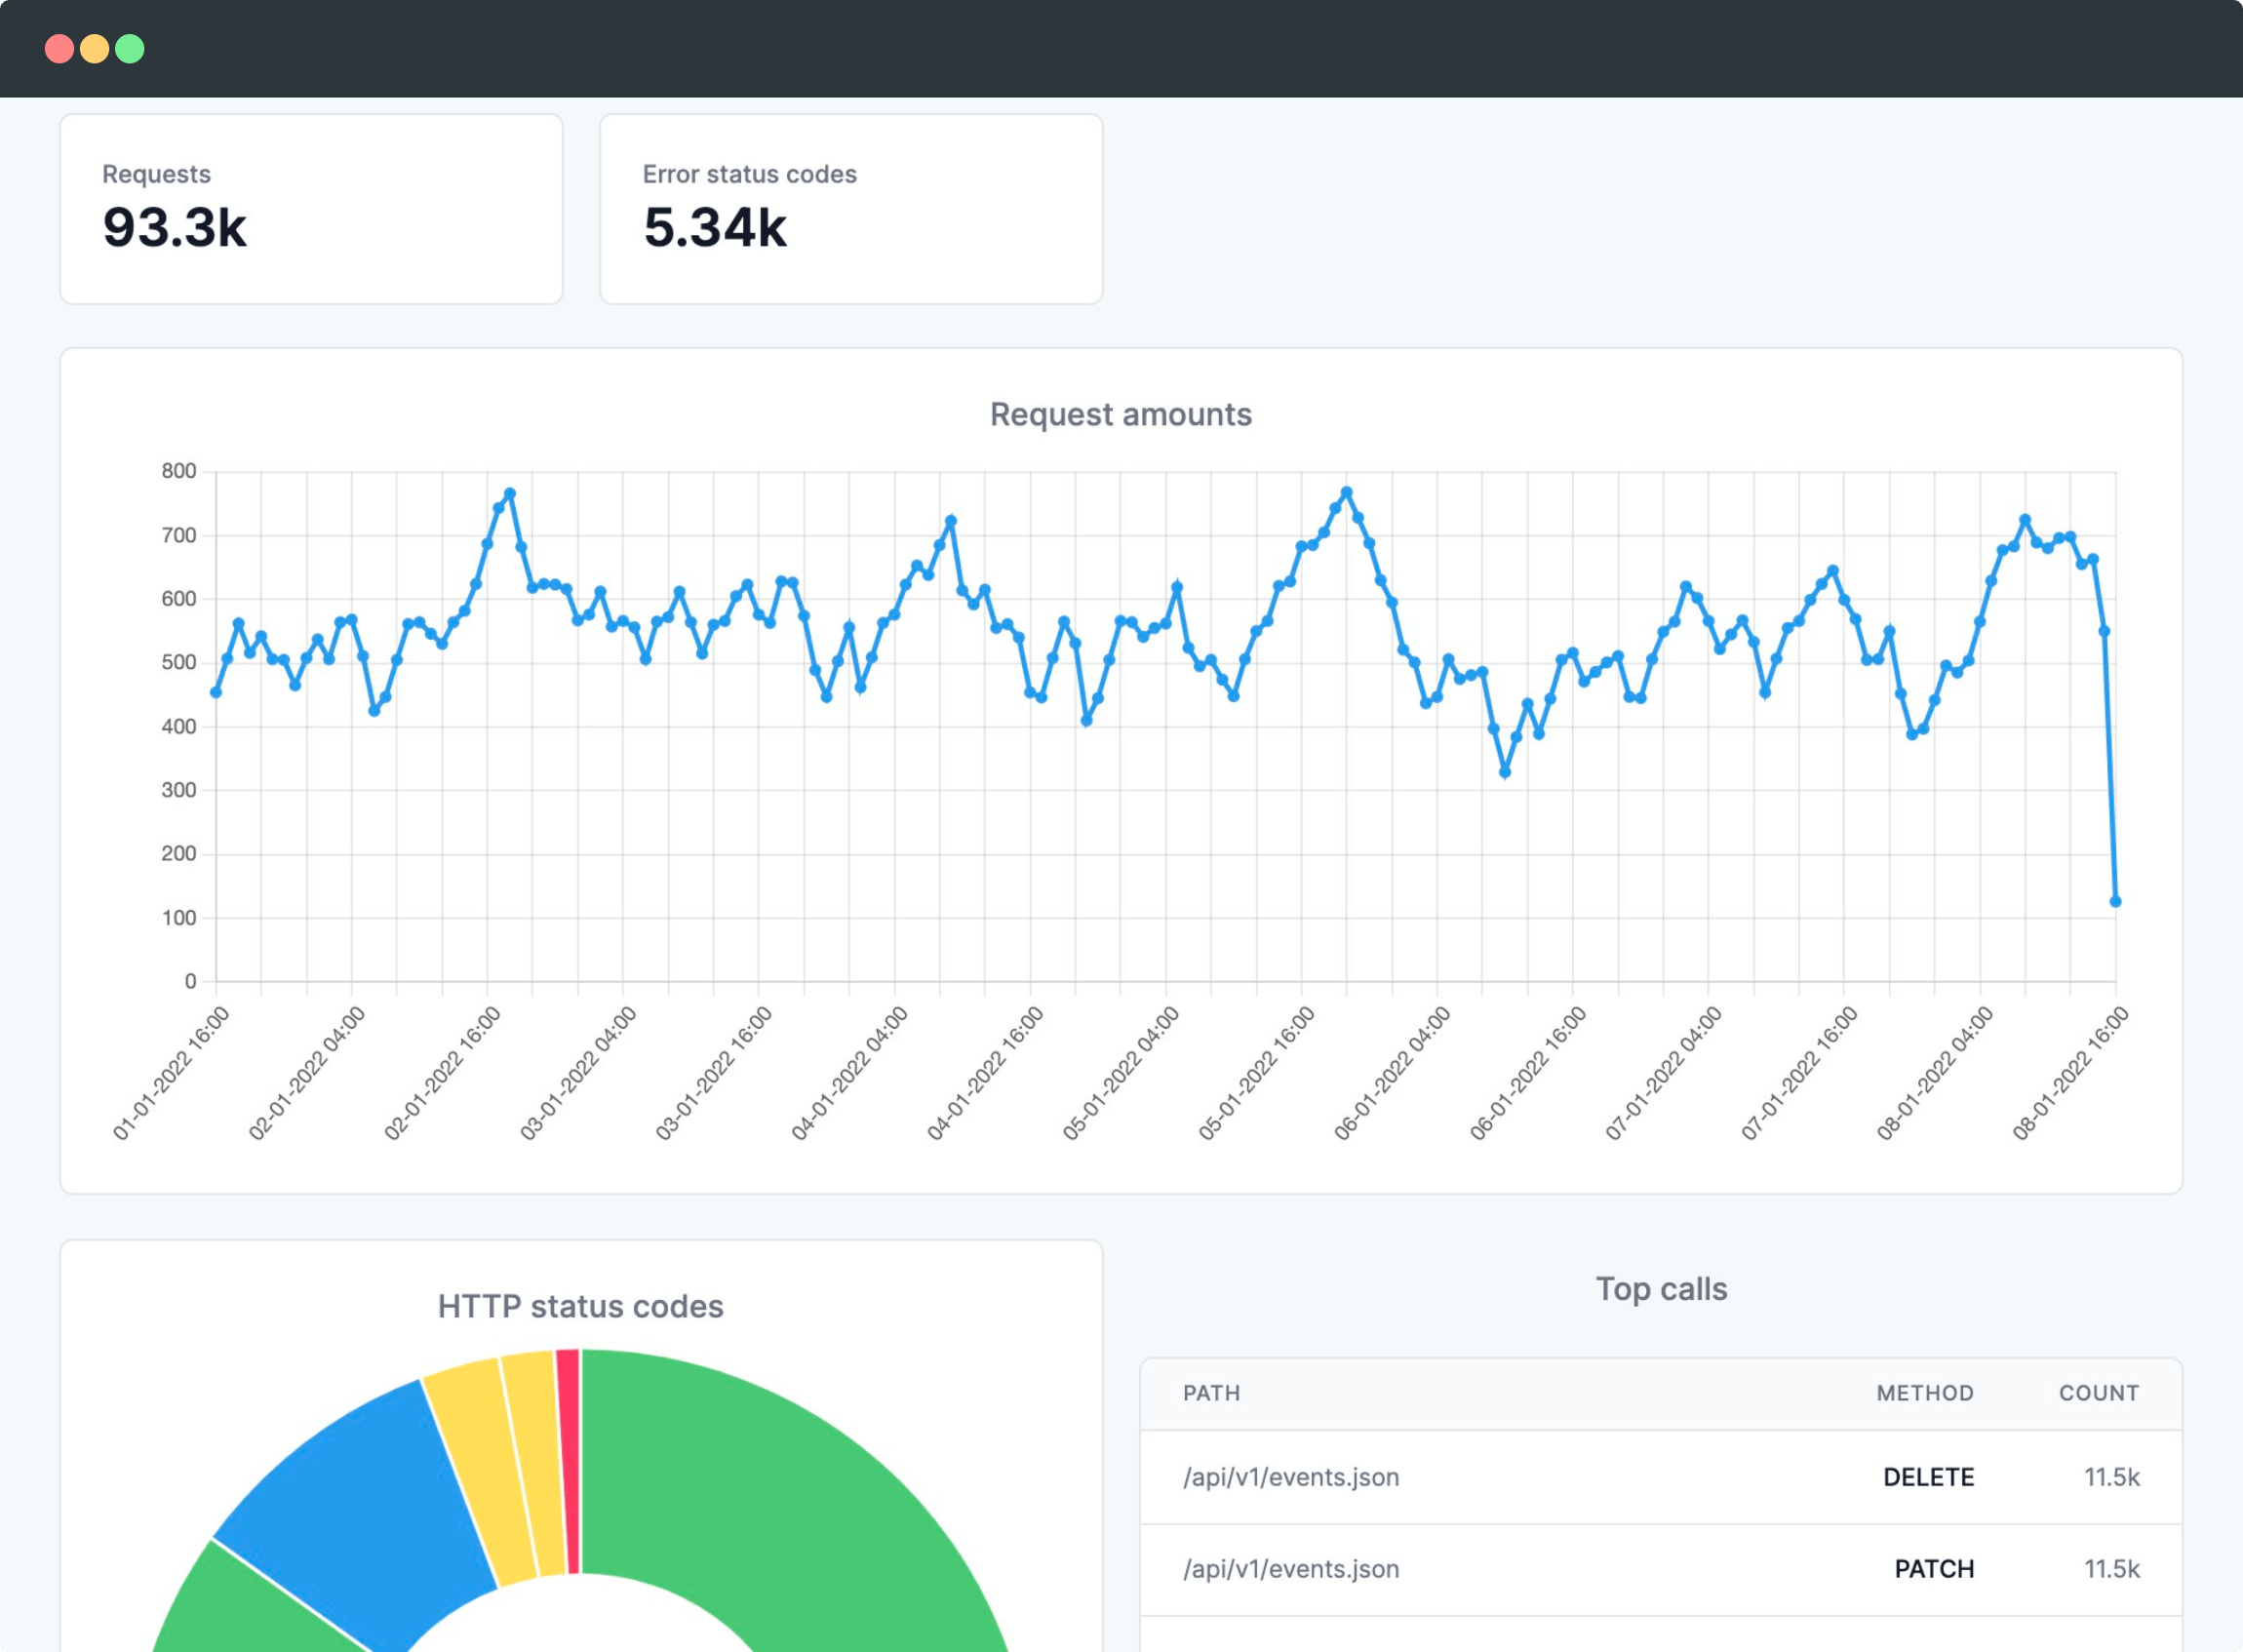Sort table by METHOD column header
The width and height of the screenshot is (2243, 1652).
pyautogui.click(x=1925, y=1393)
